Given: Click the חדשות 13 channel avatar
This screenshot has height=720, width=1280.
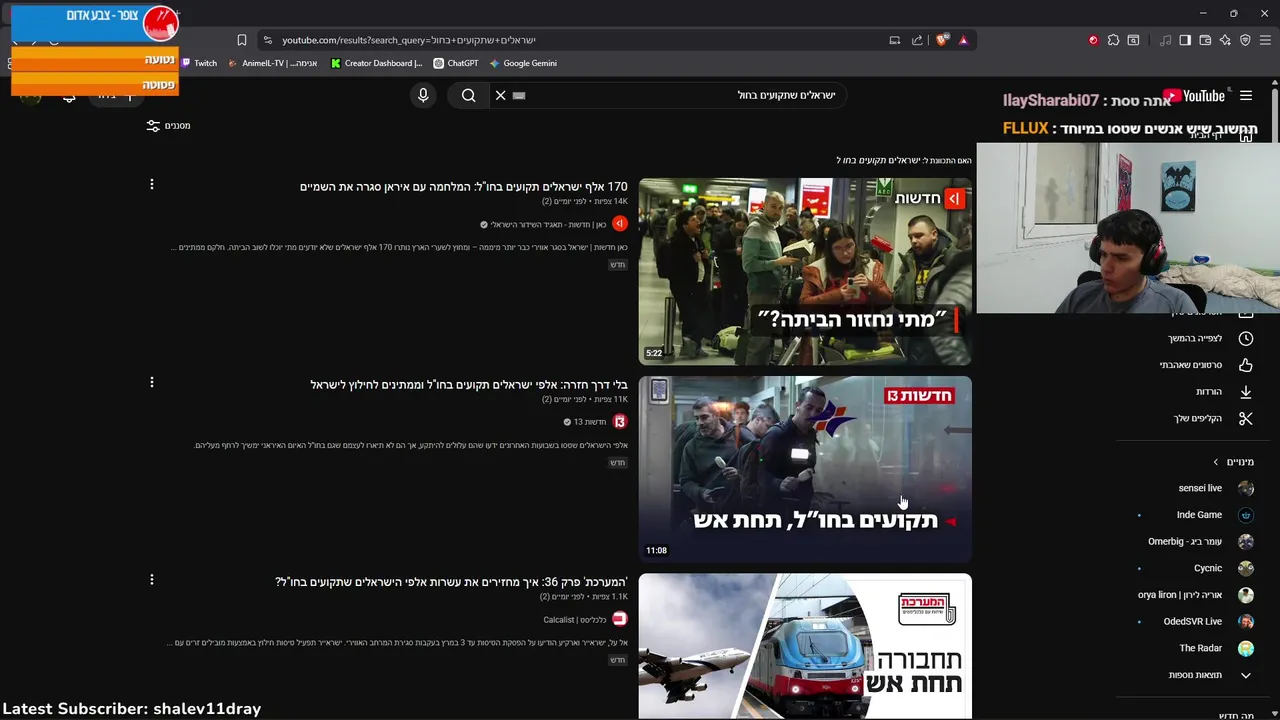Looking at the screenshot, I should point(620,422).
